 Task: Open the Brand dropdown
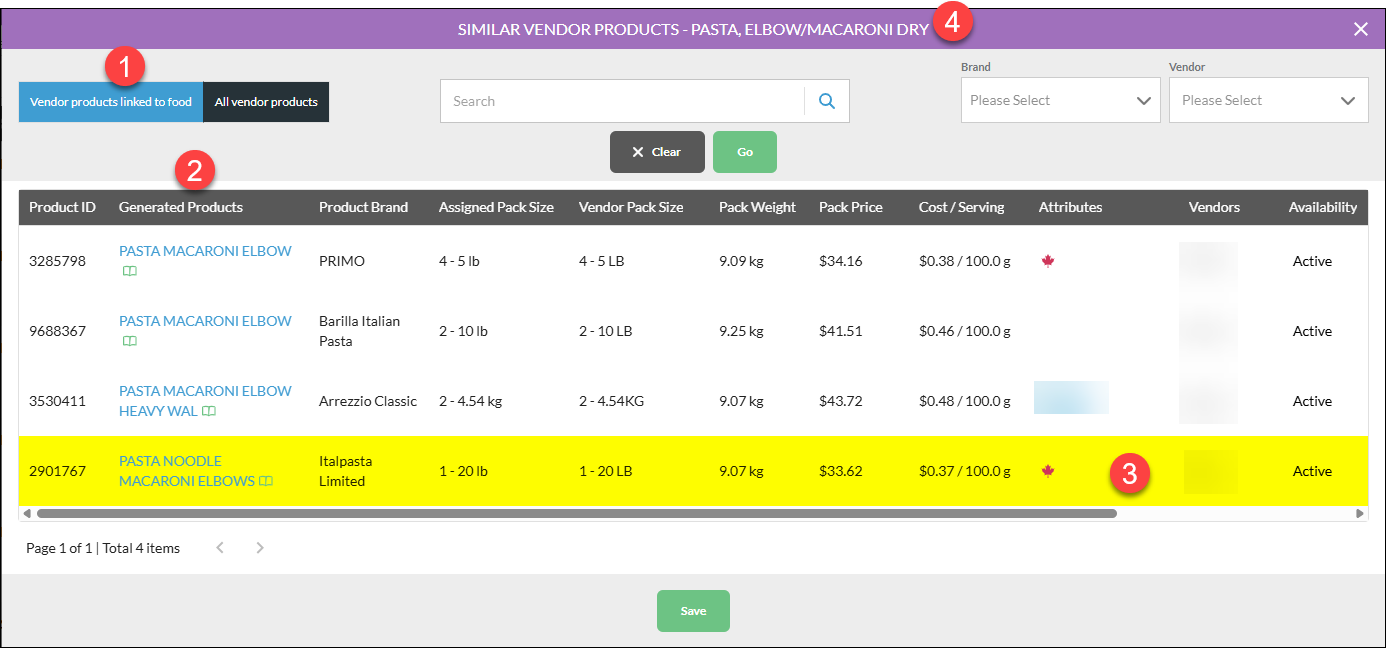(x=1061, y=101)
